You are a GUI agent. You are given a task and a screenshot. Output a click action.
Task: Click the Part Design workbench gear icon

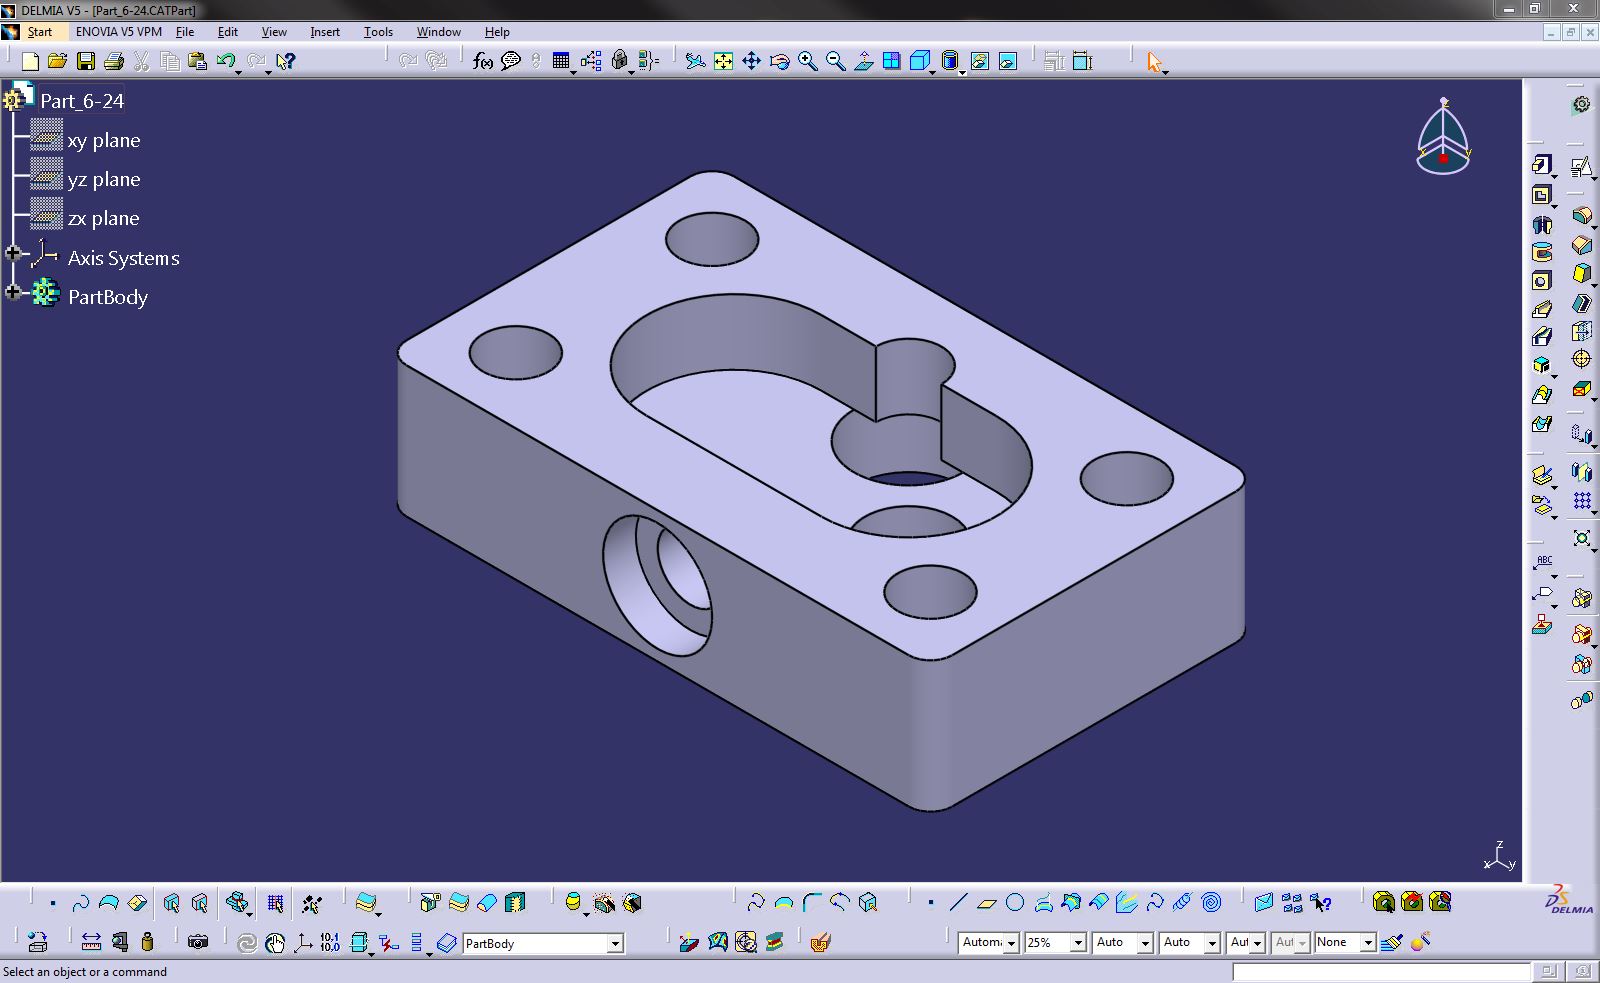click(x=1581, y=104)
